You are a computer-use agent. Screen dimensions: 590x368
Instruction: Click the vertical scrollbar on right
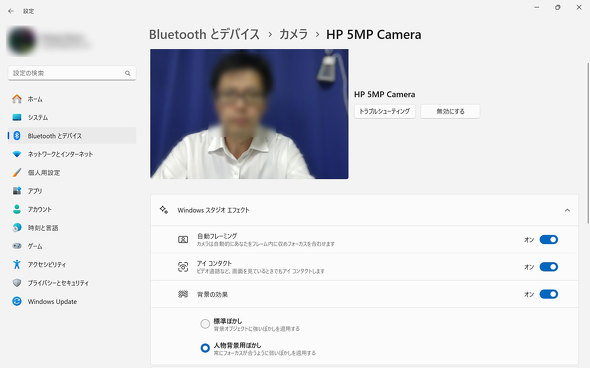click(588, 143)
